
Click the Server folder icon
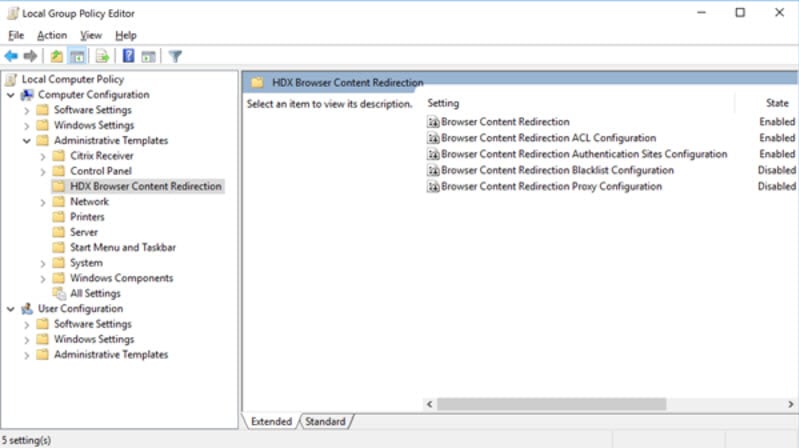click(x=59, y=232)
